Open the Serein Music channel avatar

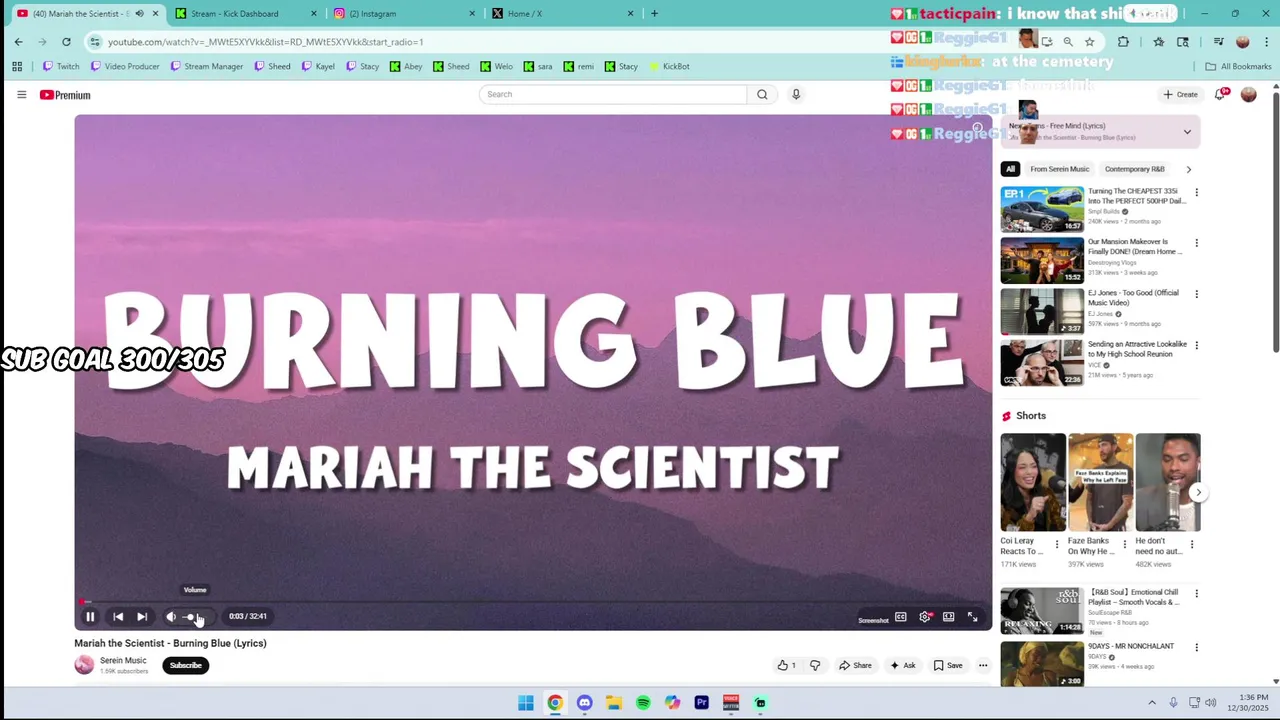click(x=84, y=665)
